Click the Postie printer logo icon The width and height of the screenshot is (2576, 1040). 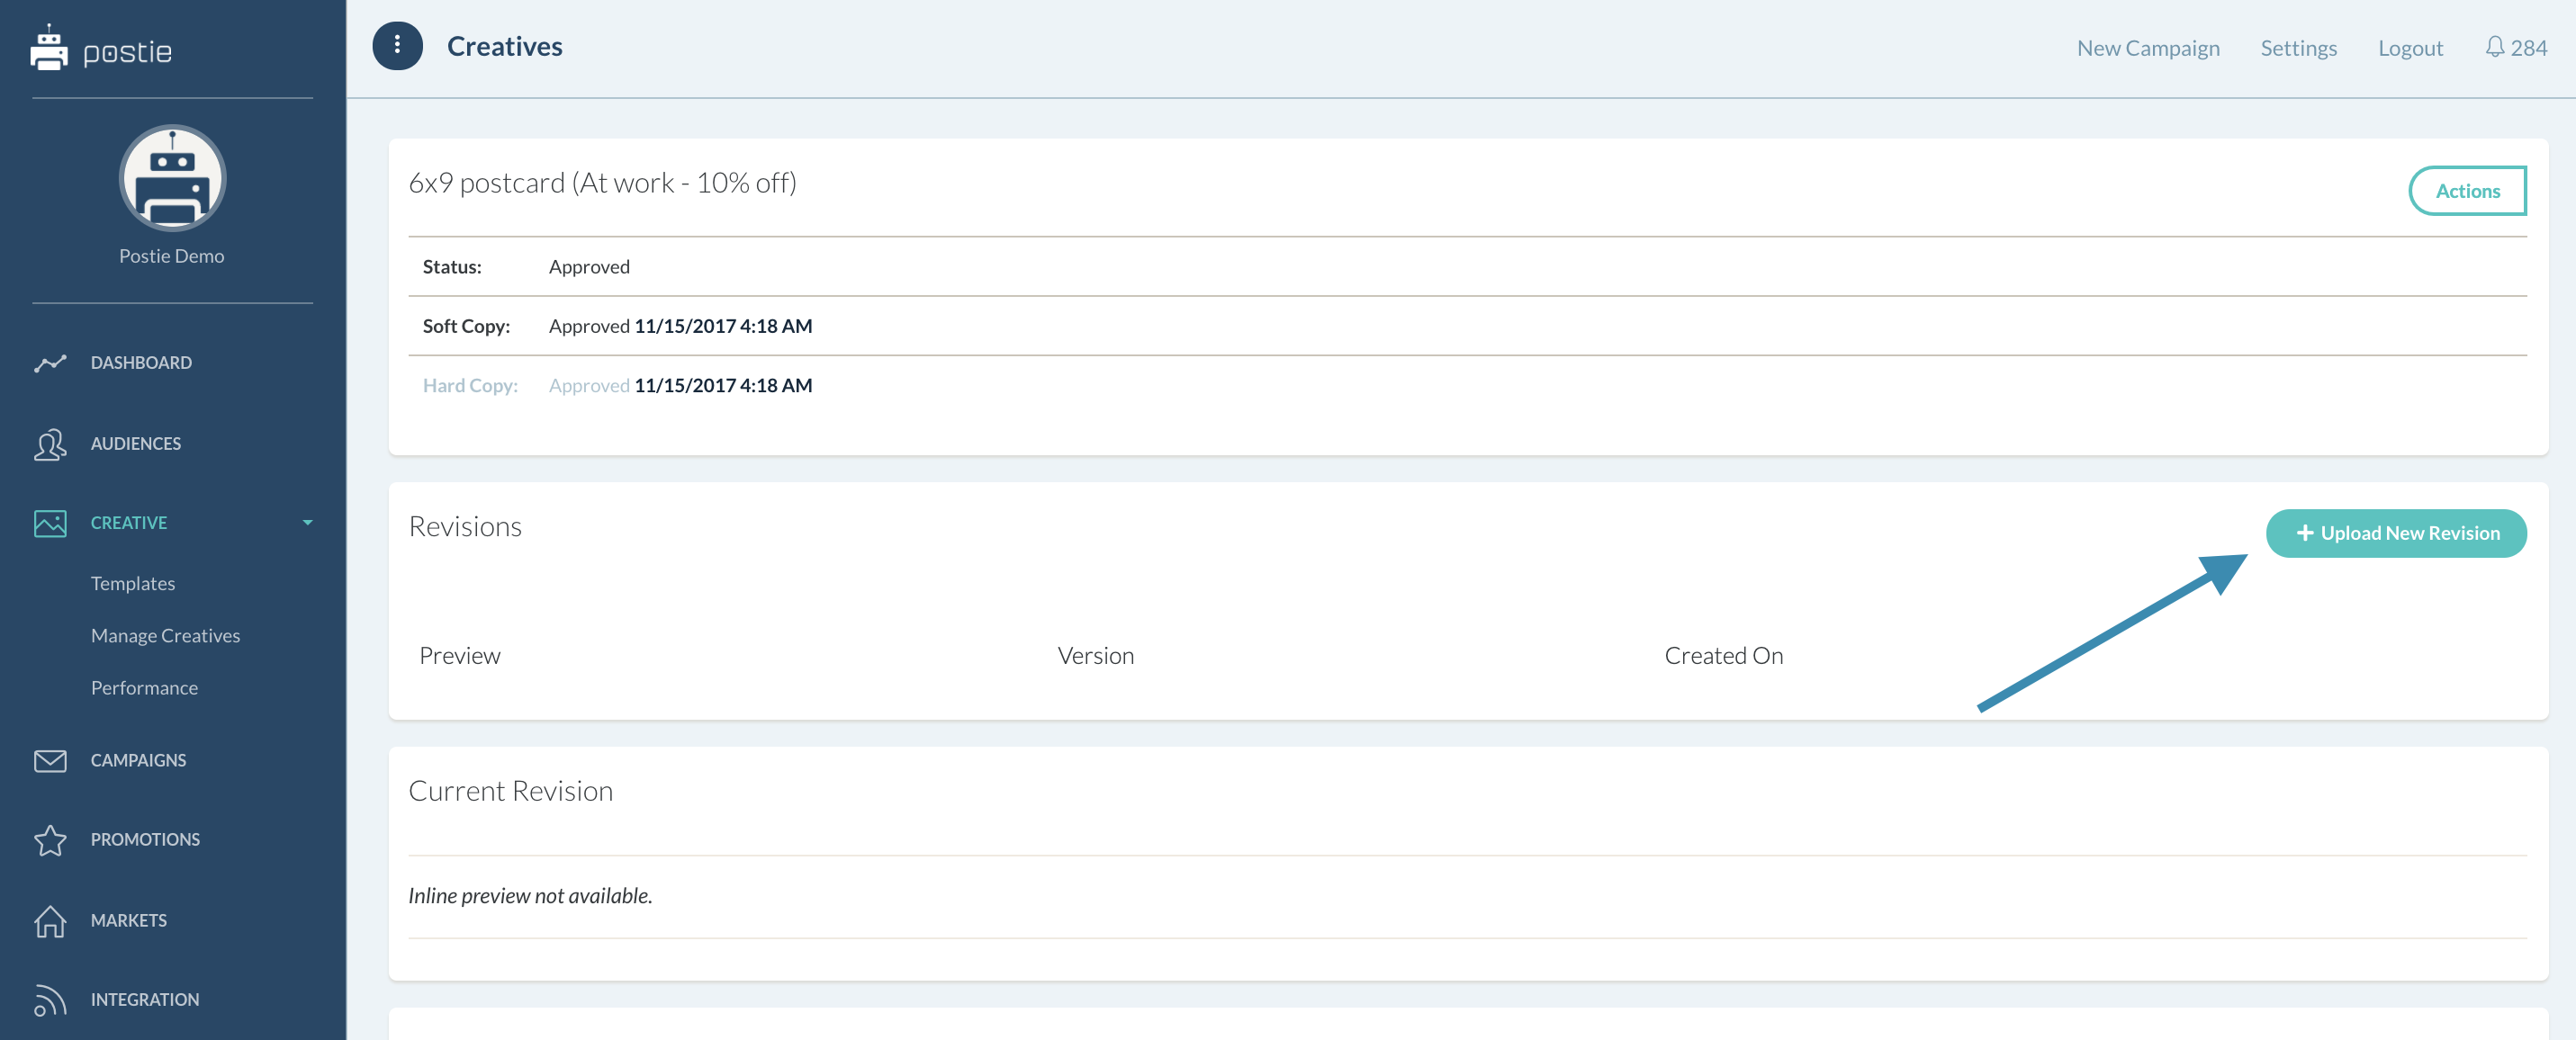[48, 49]
